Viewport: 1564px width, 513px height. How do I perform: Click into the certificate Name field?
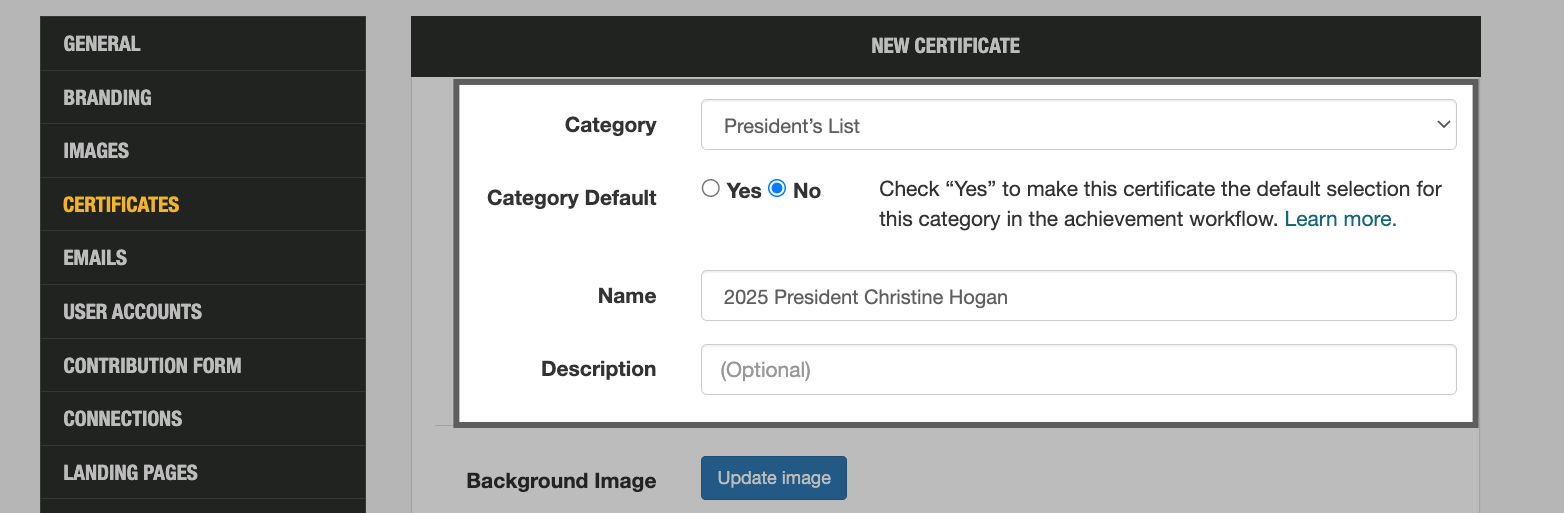1078,296
